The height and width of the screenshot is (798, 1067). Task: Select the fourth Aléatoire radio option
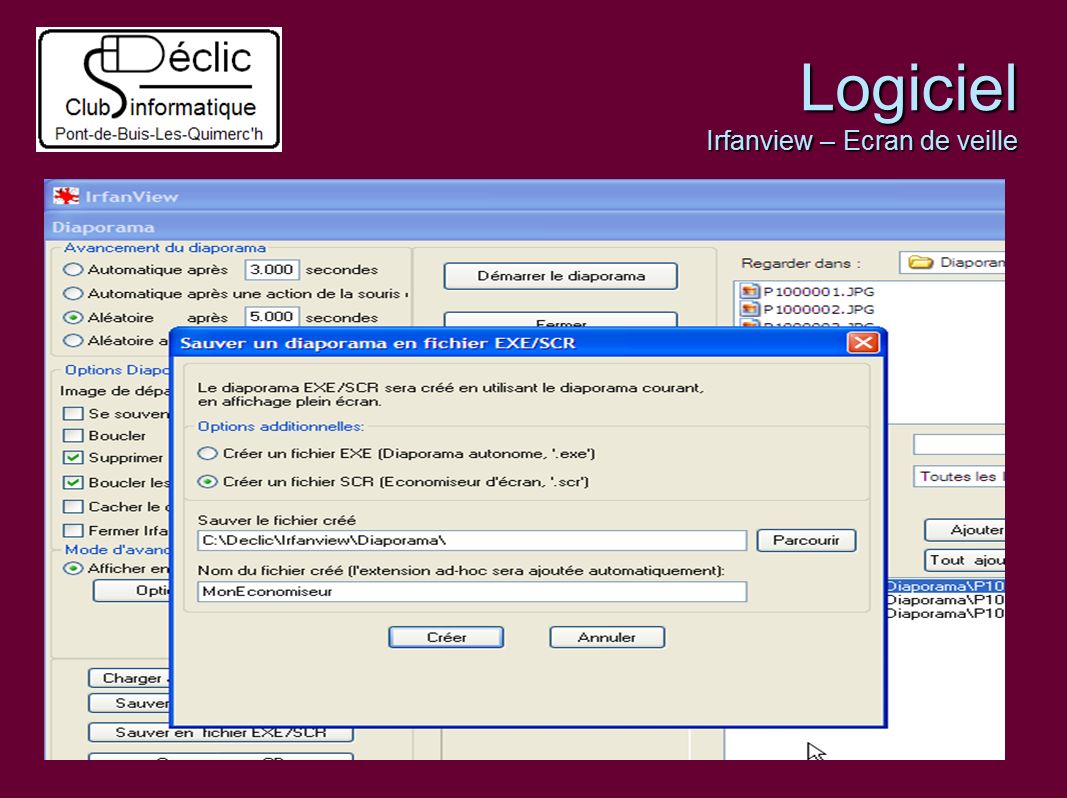point(73,340)
